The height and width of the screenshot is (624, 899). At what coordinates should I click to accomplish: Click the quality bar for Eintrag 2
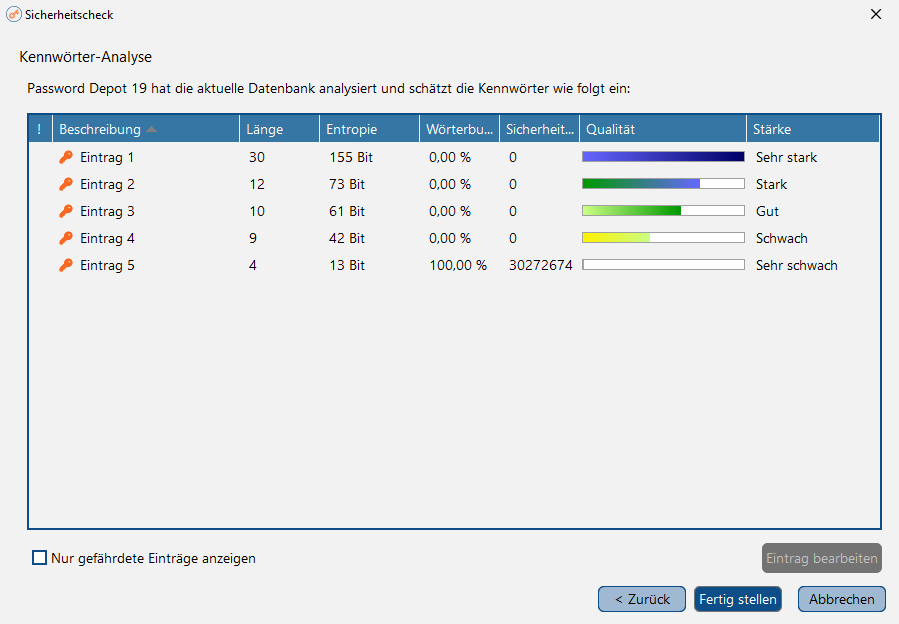[663, 184]
